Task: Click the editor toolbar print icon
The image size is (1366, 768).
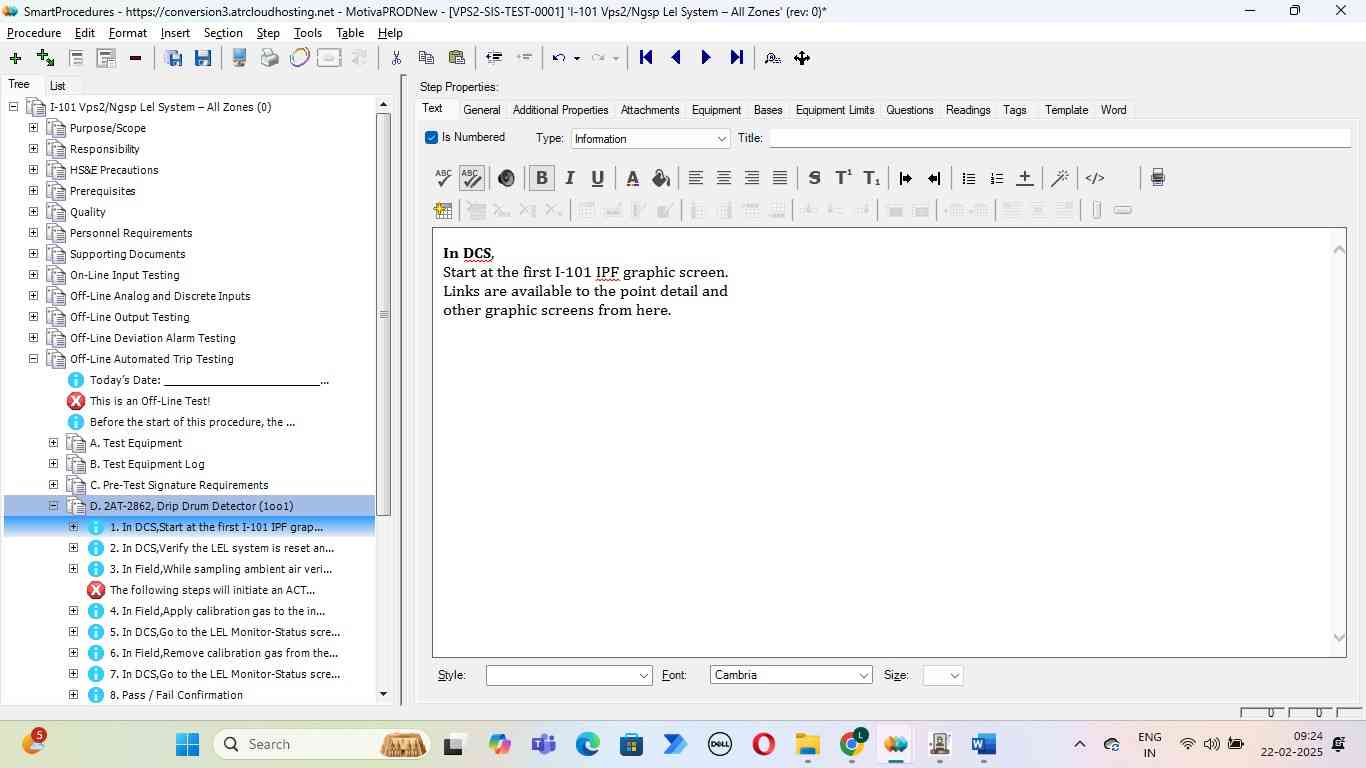Action: pos(1158,178)
